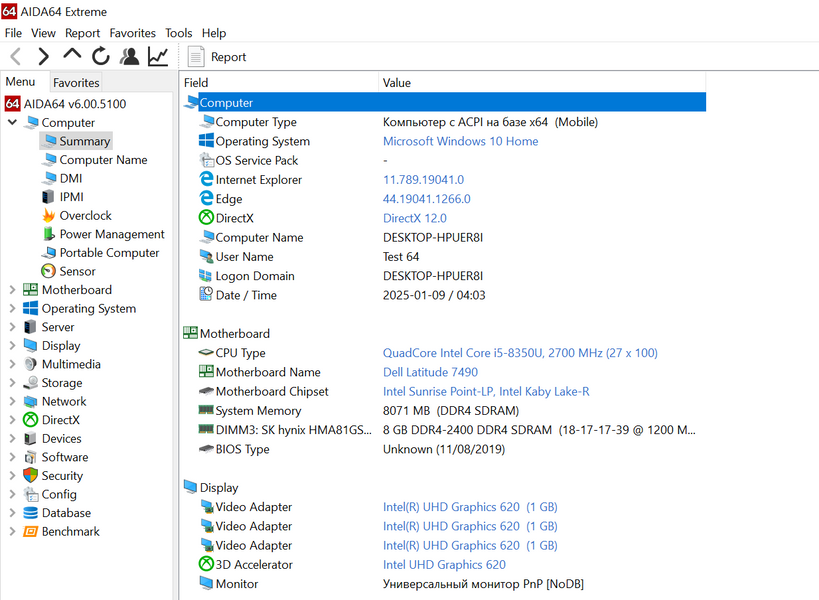Click the Internet Explorer icon in list
Viewport: 819px width, 600px height.
click(x=206, y=179)
